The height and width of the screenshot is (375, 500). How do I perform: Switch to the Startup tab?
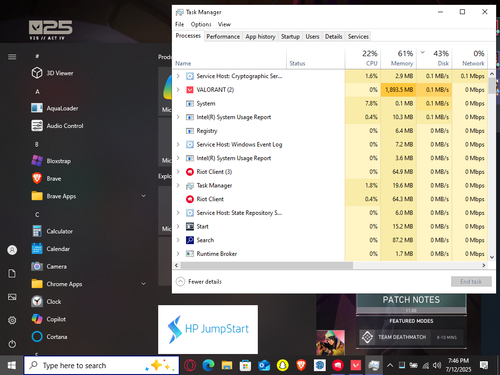pyautogui.click(x=290, y=37)
